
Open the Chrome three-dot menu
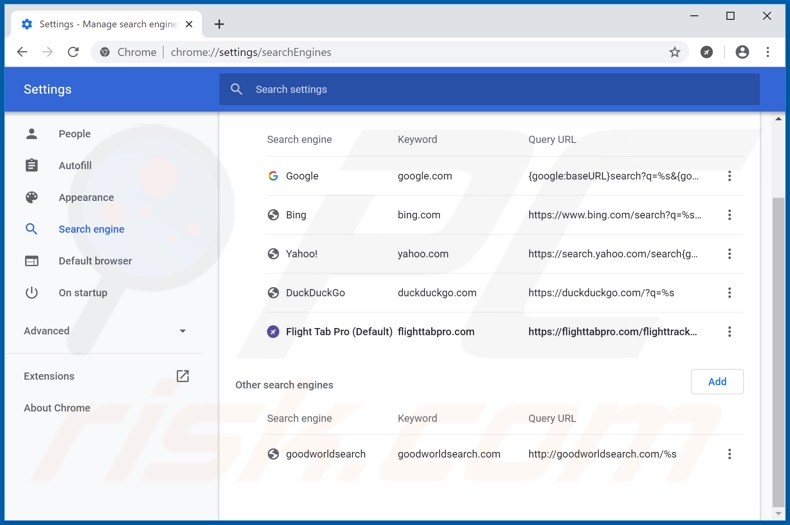click(x=767, y=52)
